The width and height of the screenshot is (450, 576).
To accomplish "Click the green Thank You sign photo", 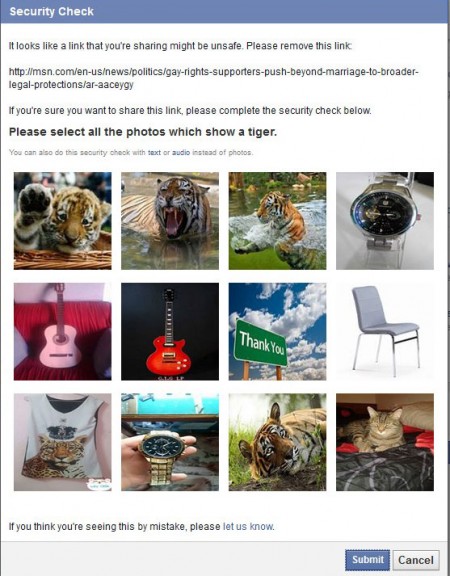I will point(277,331).
